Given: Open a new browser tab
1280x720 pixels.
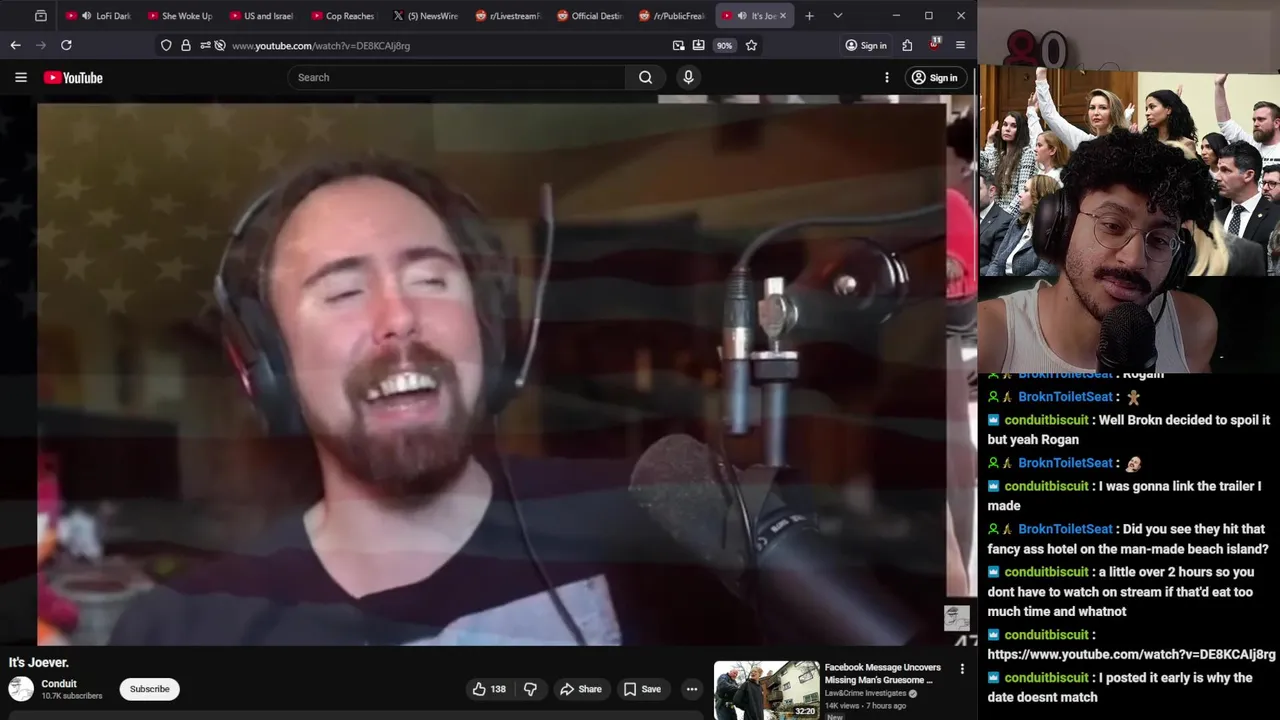Looking at the screenshot, I should [809, 16].
